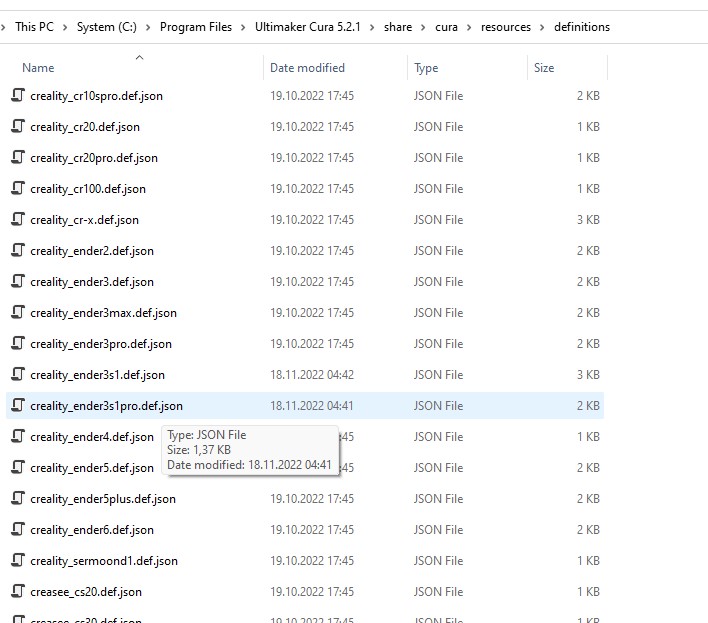Click the file icon of creality_ender3s1.def.json
The width and height of the screenshot is (708, 623).
[18, 374]
